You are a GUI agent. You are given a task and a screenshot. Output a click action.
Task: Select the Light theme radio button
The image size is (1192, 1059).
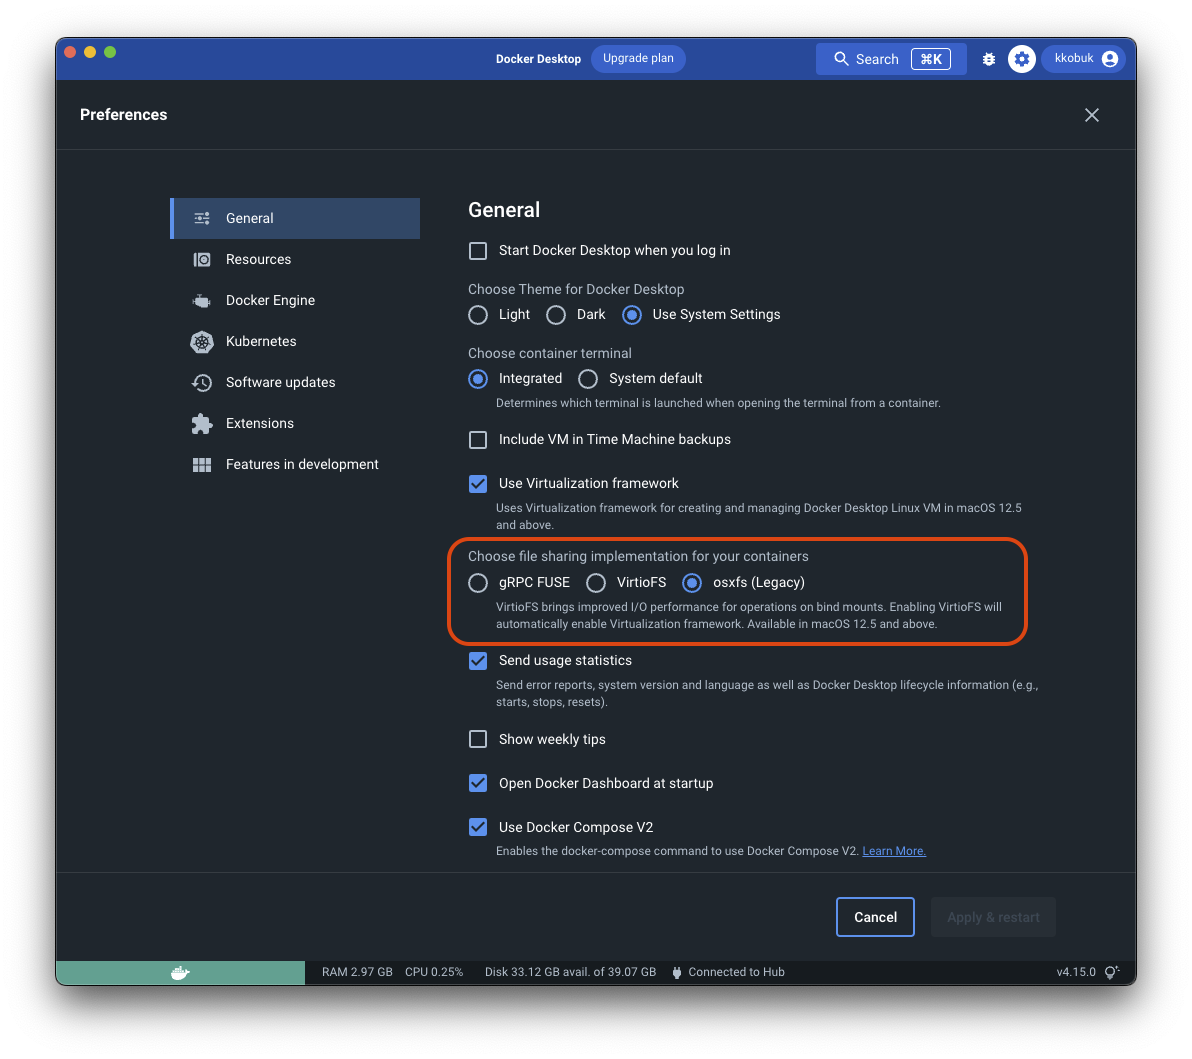[x=477, y=315]
